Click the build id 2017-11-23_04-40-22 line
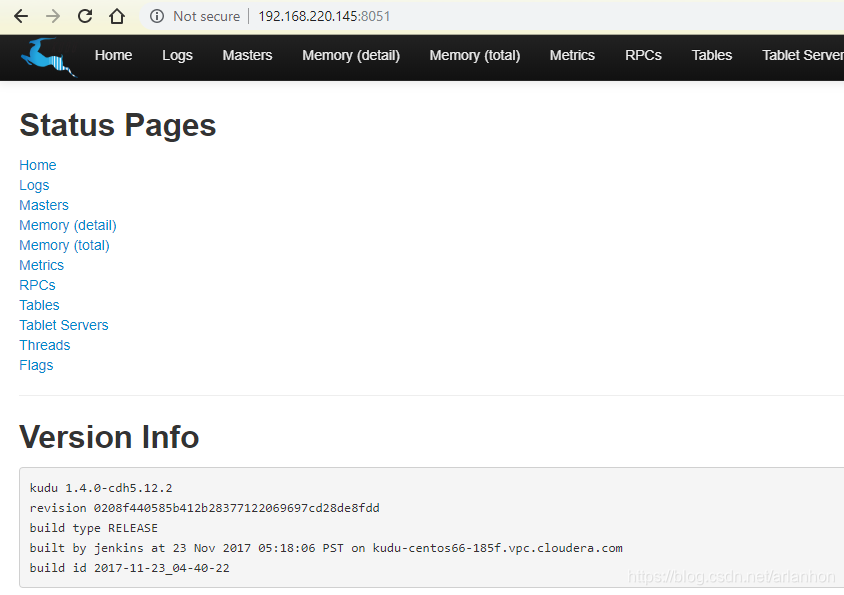 [130, 568]
